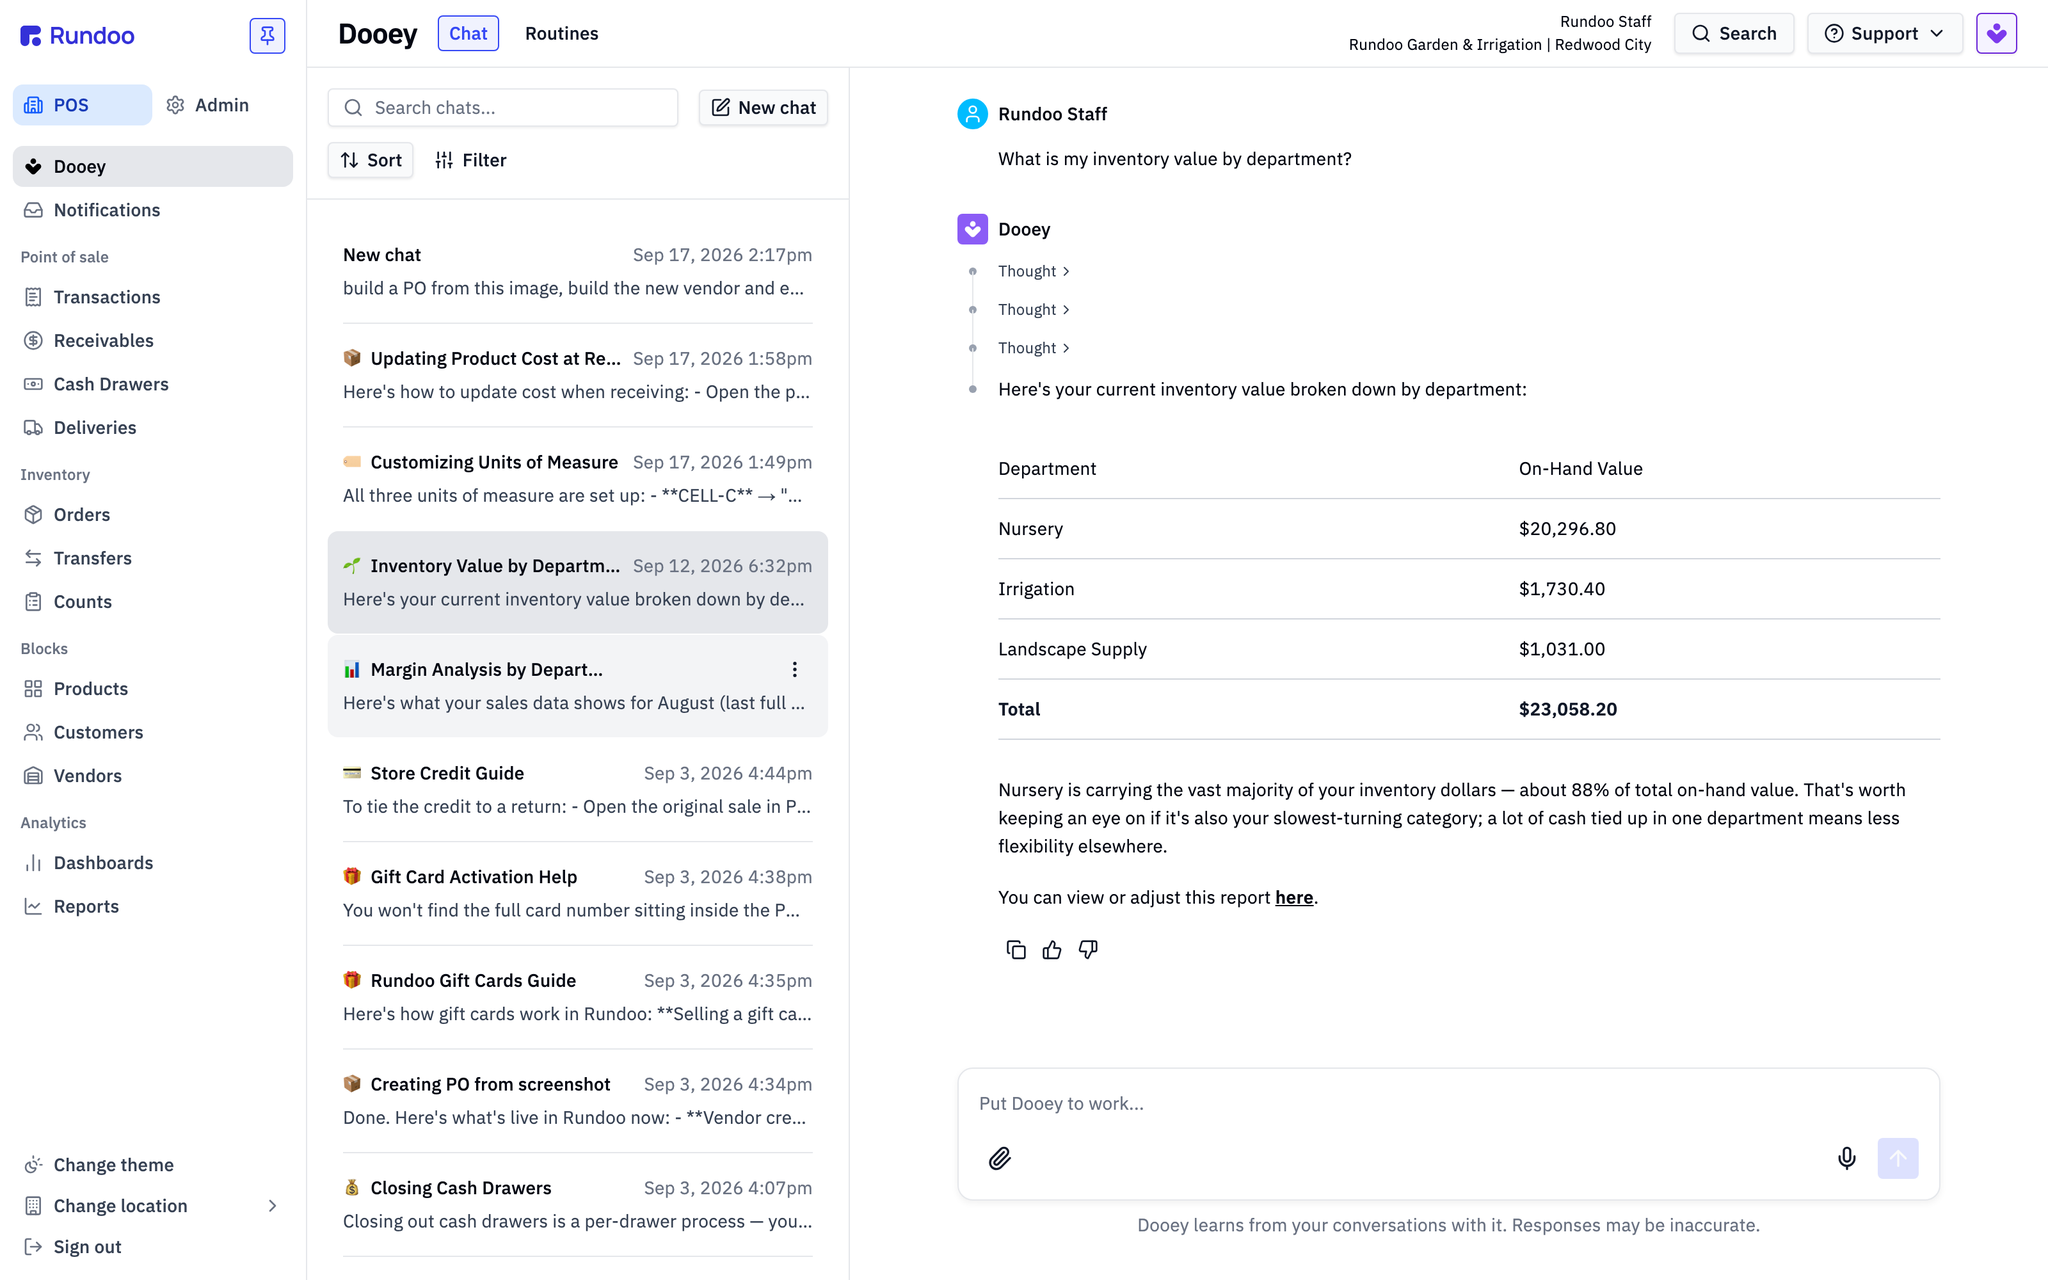Image resolution: width=2048 pixels, height=1280 pixels.
Task: Click the Department column header
Action: click(x=1047, y=469)
